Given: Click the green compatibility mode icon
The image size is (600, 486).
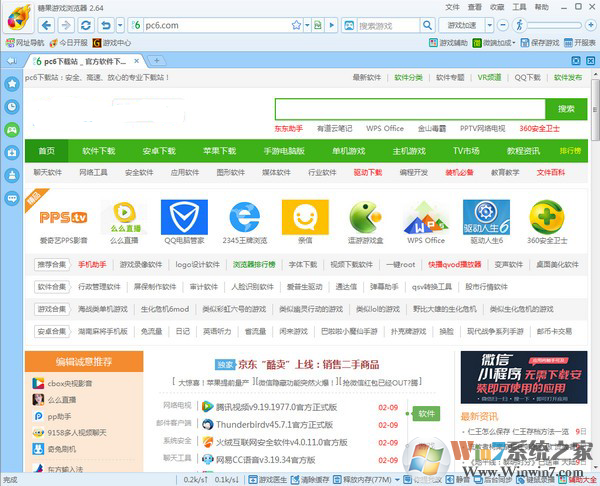Looking at the screenshot, I should pyautogui.click(x=318, y=26).
